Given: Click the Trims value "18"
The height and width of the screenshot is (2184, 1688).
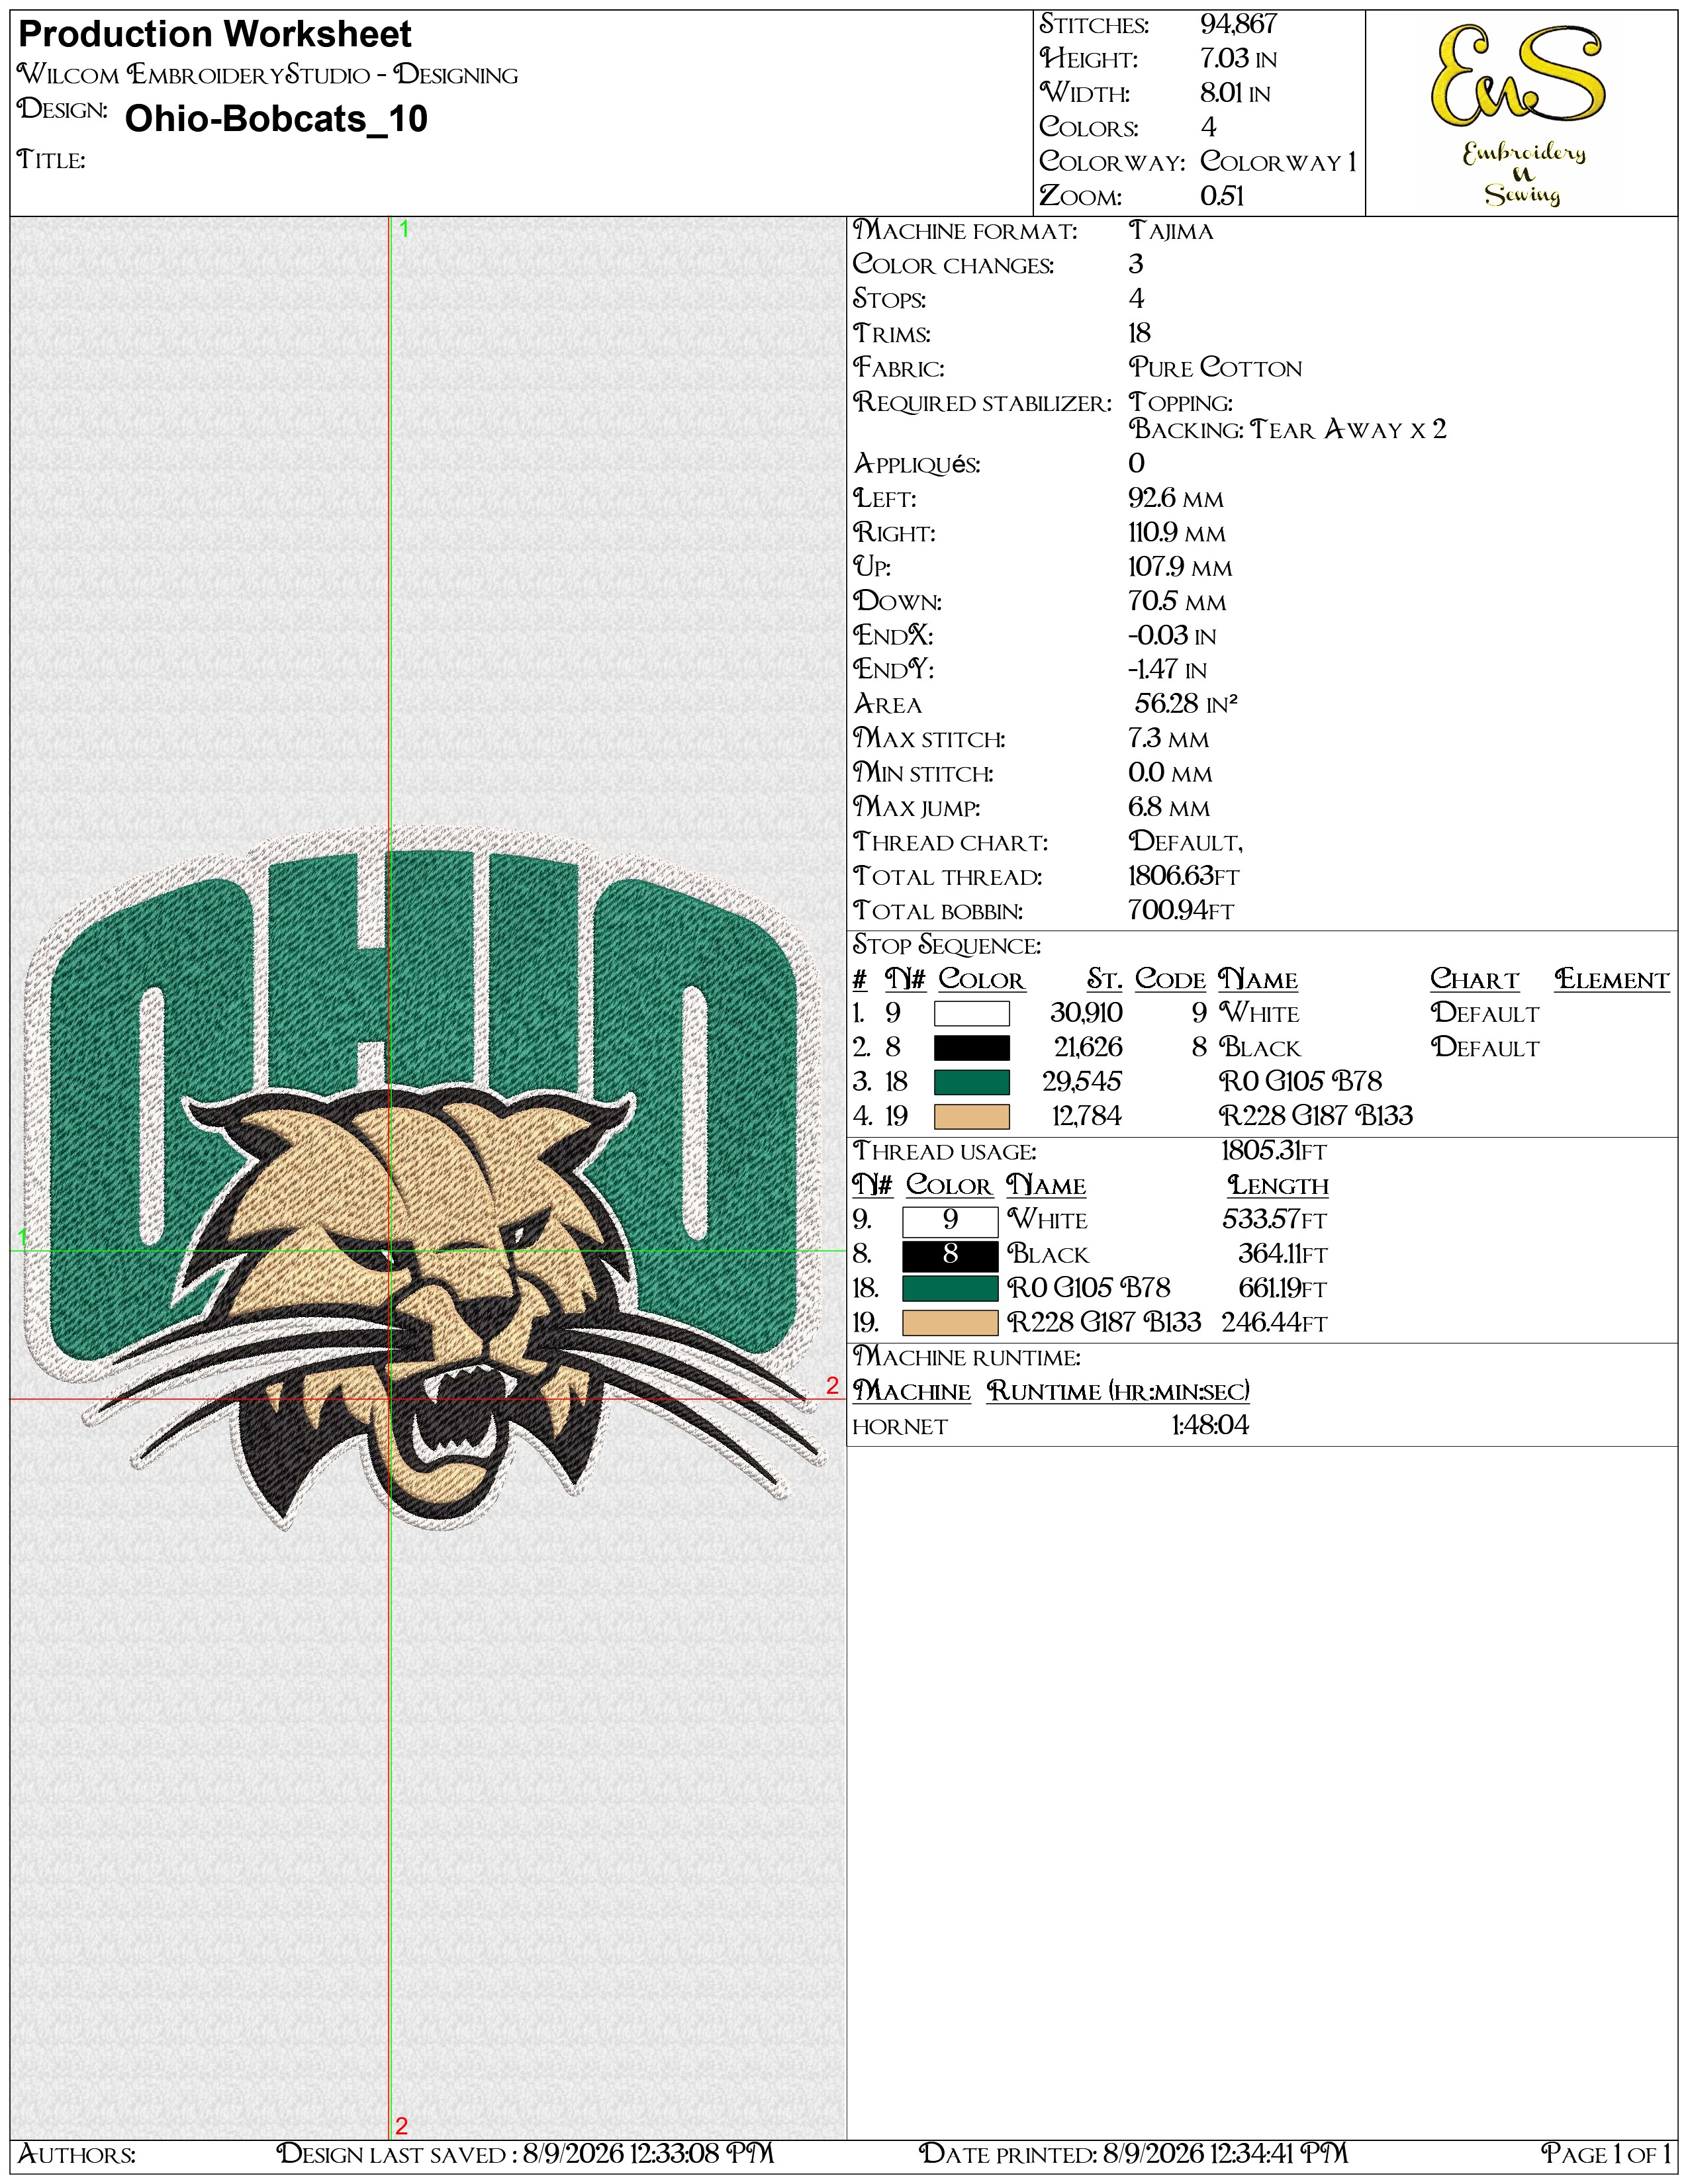Looking at the screenshot, I should 1140,334.
